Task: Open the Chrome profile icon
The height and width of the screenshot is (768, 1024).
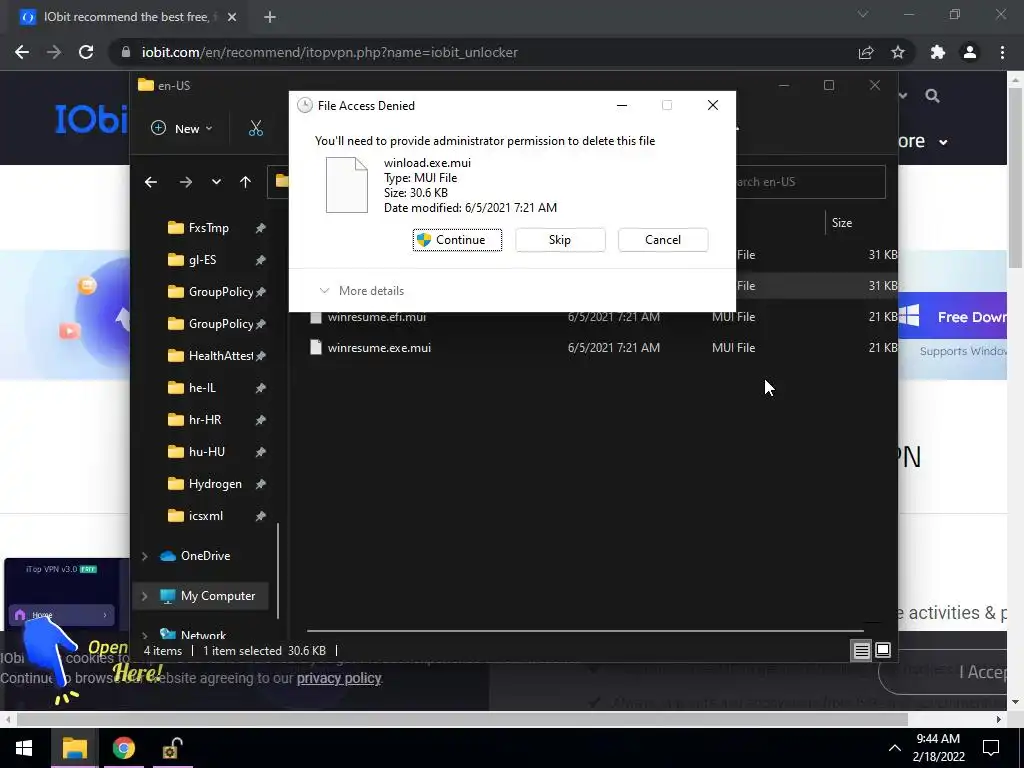Action: coord(970,52)
